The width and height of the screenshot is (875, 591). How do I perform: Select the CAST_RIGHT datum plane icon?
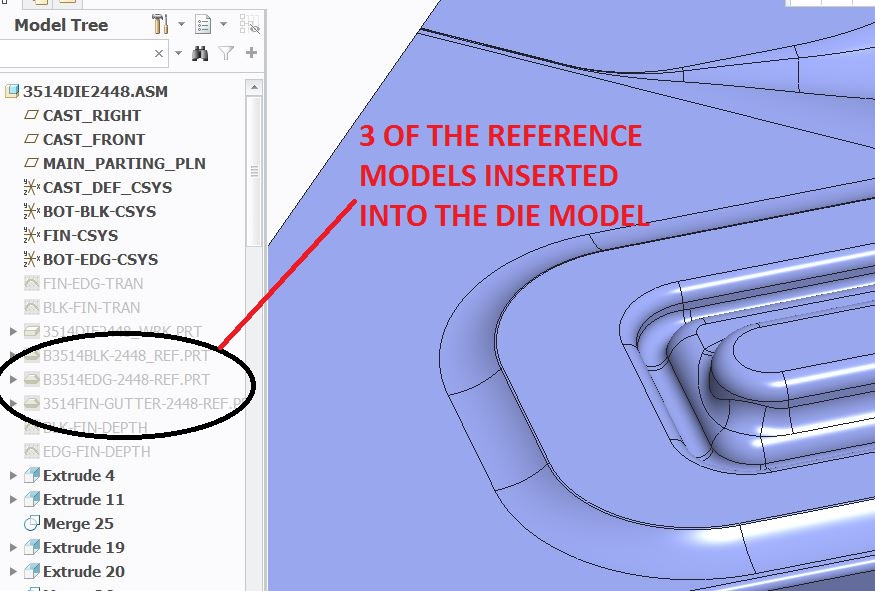tap(32, 115)
